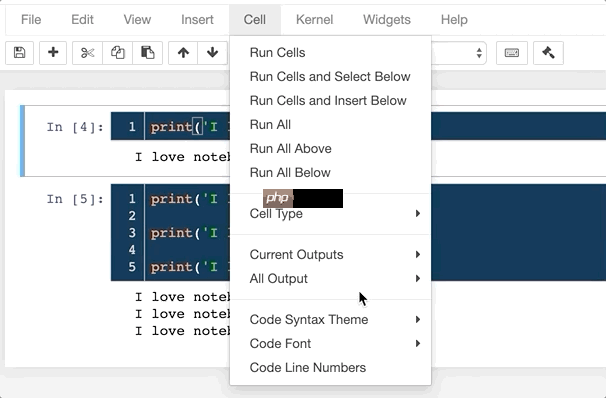Expand the All Output submenu arrow

pos(417,278)
